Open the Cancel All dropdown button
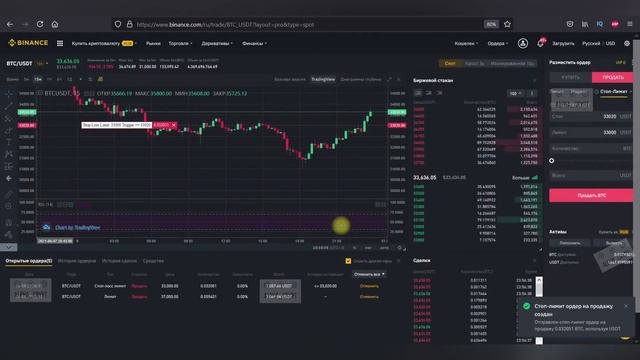This screenshot has height=360, width=640. (369, 274)
